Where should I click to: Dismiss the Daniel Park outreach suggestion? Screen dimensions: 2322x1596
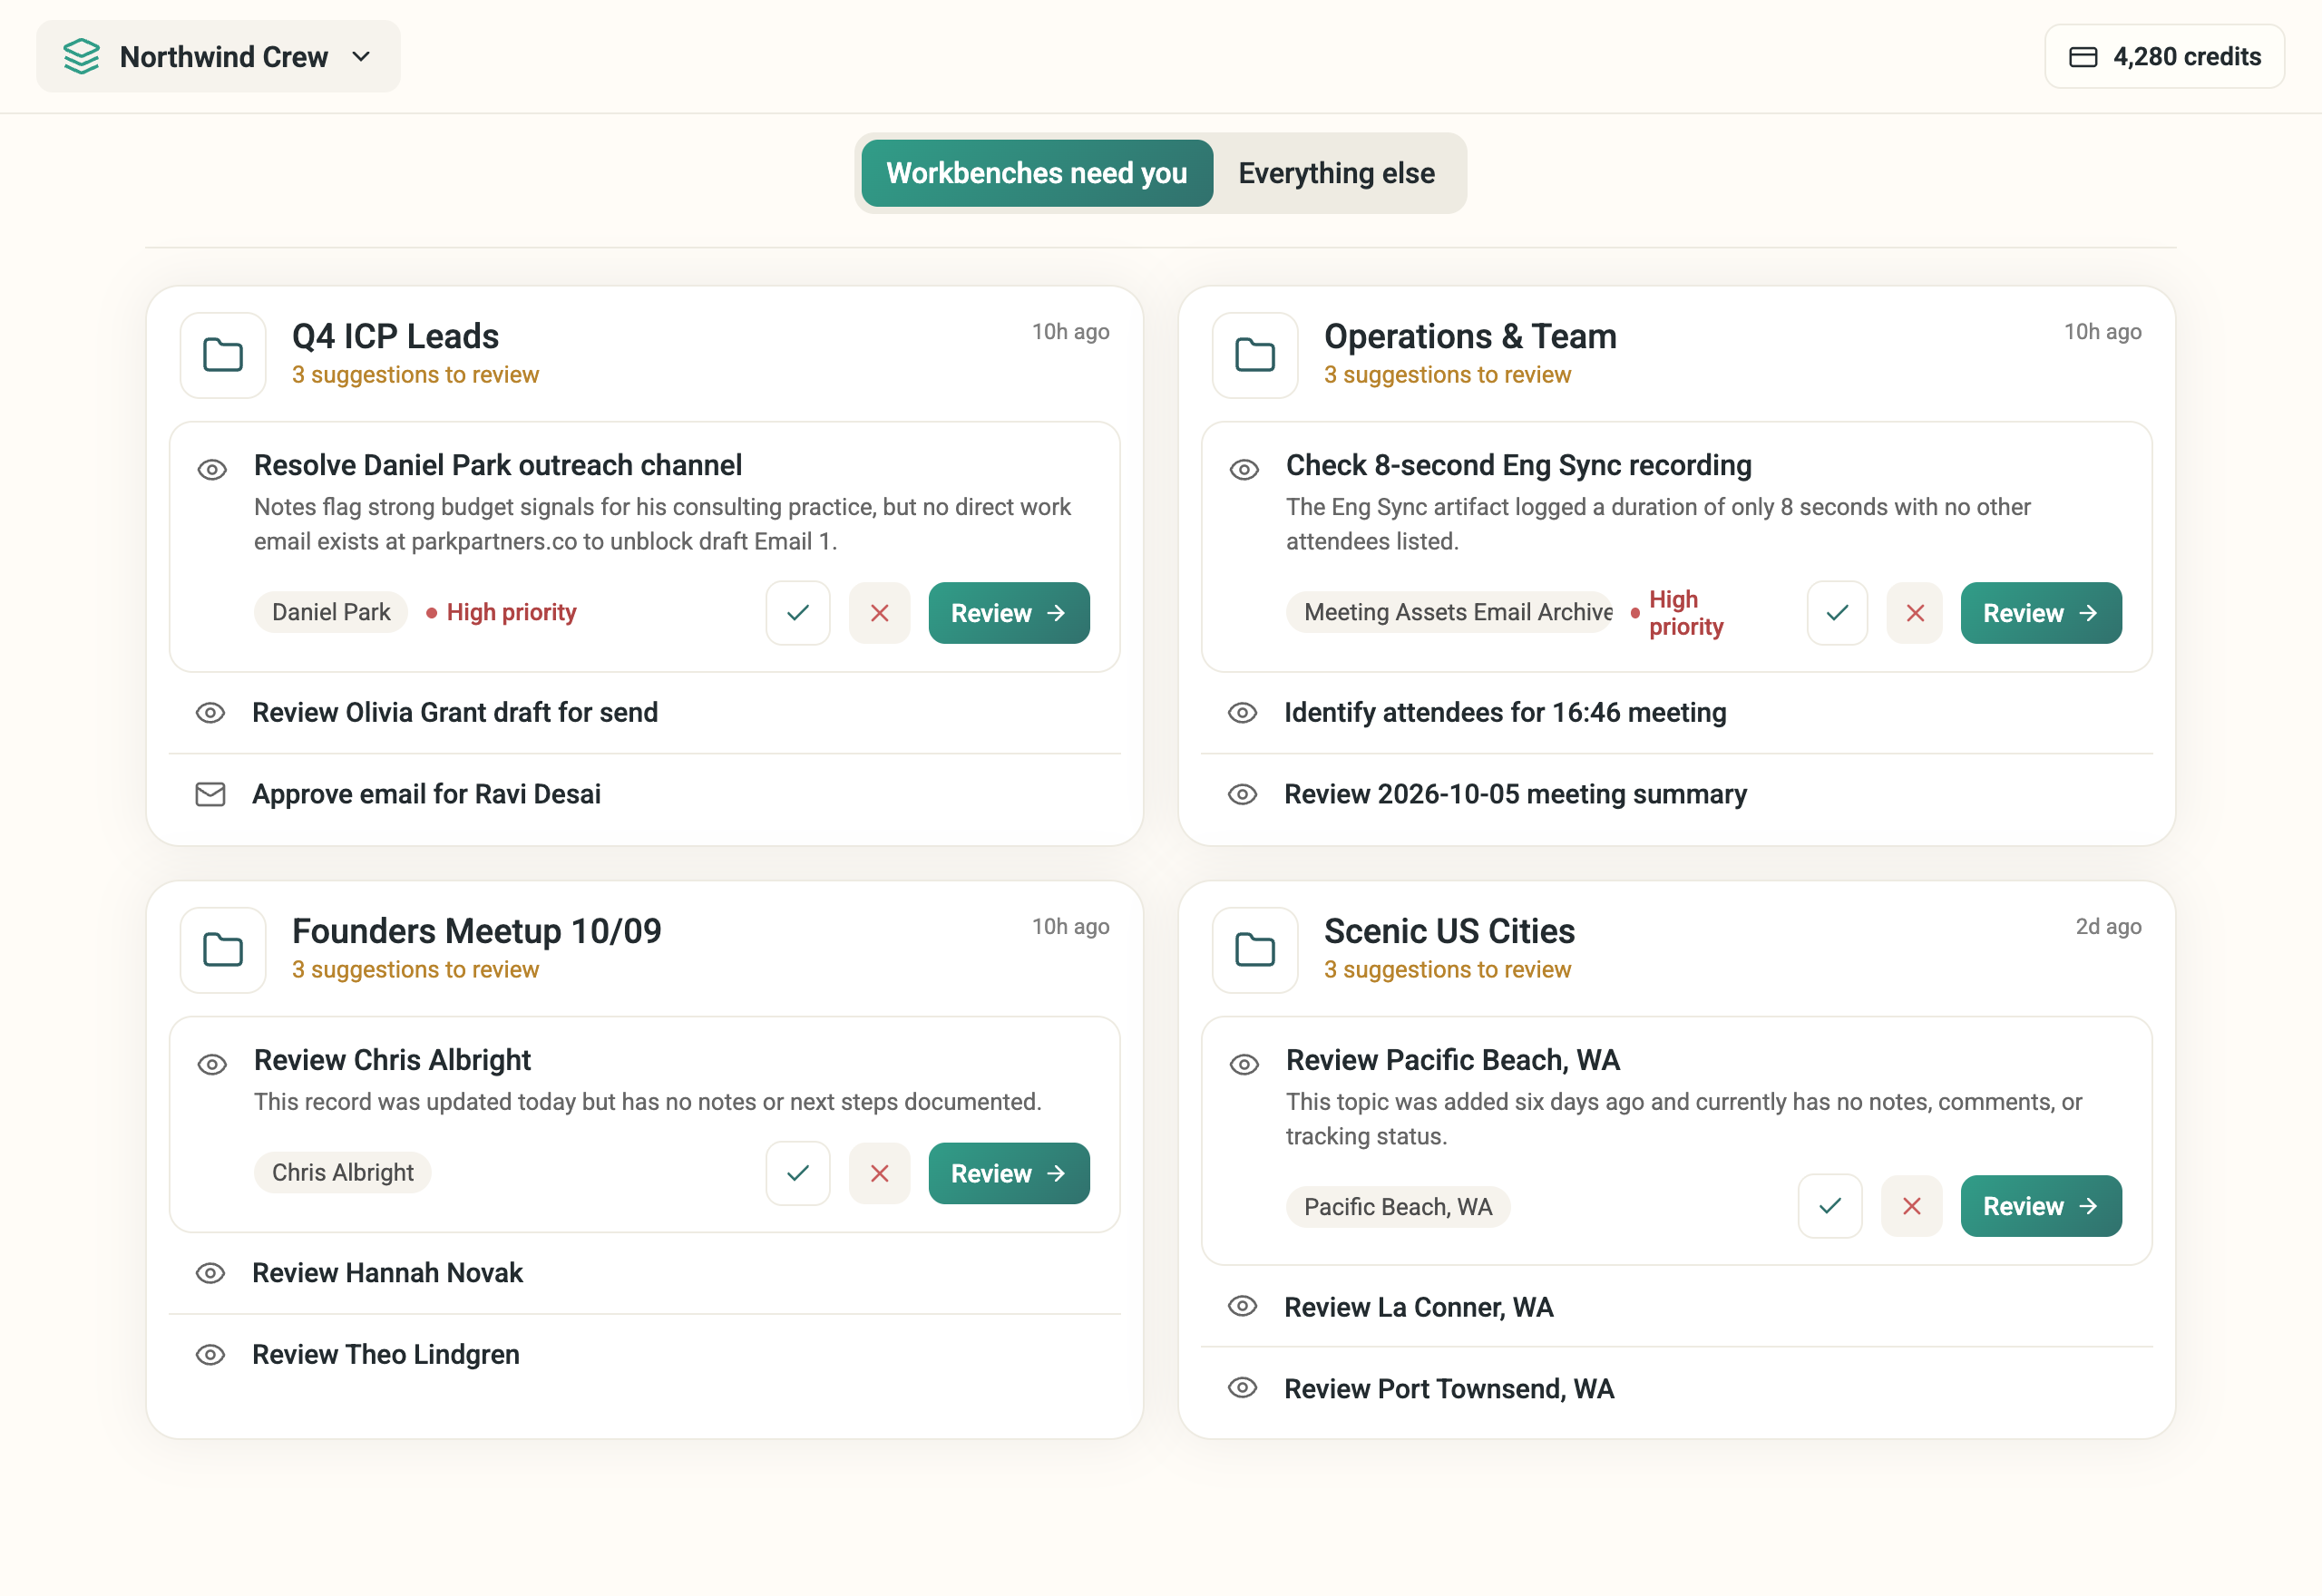[880, 613]
